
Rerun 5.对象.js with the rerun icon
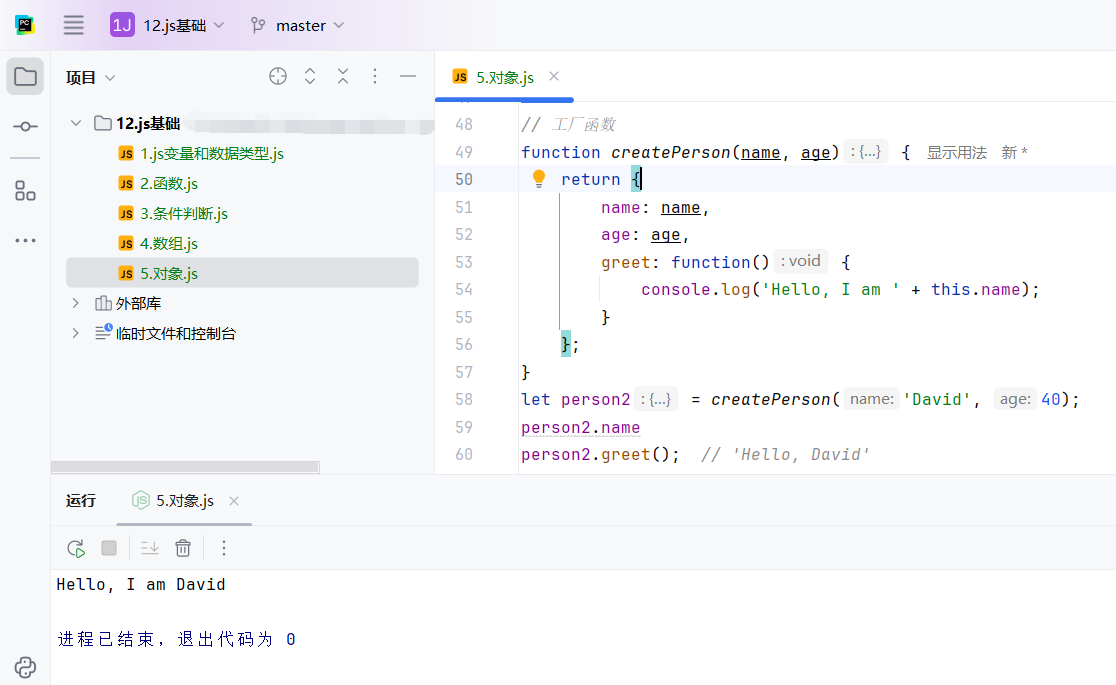pyautogui.click(x=76, y=548)
